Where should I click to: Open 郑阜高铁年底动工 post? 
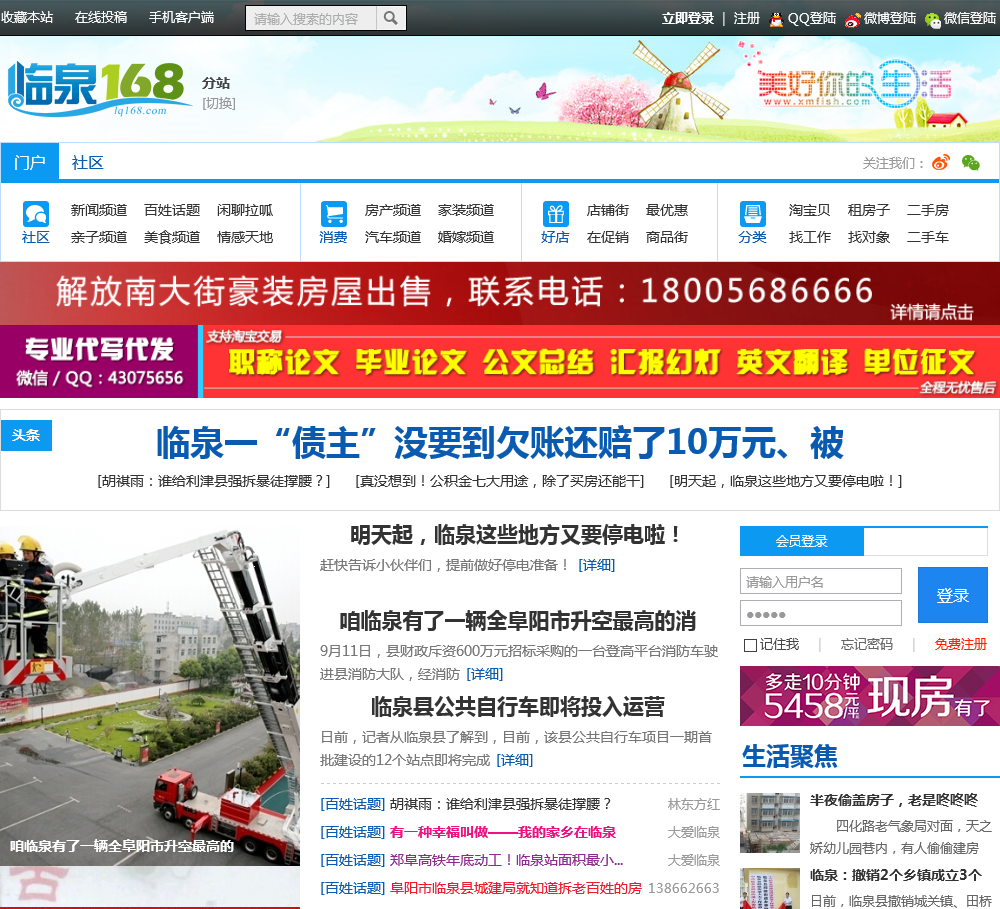pos(507,861)
